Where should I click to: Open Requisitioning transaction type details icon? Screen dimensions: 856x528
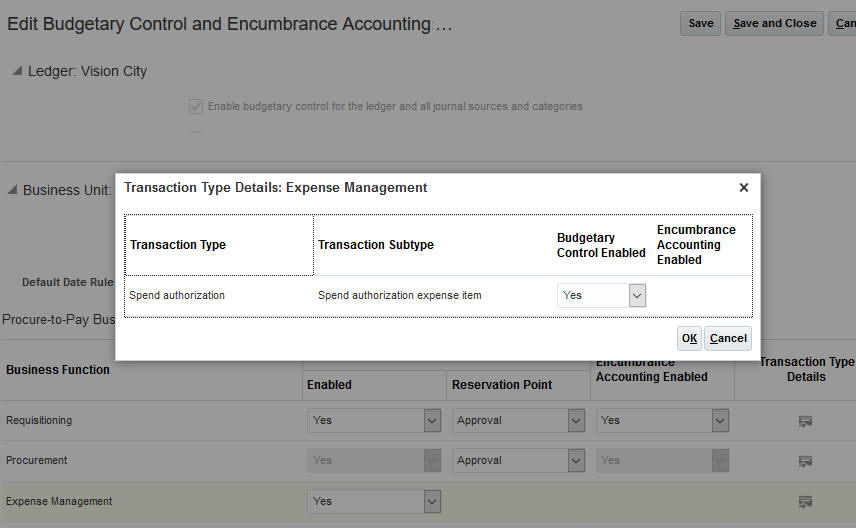(805, 421)
